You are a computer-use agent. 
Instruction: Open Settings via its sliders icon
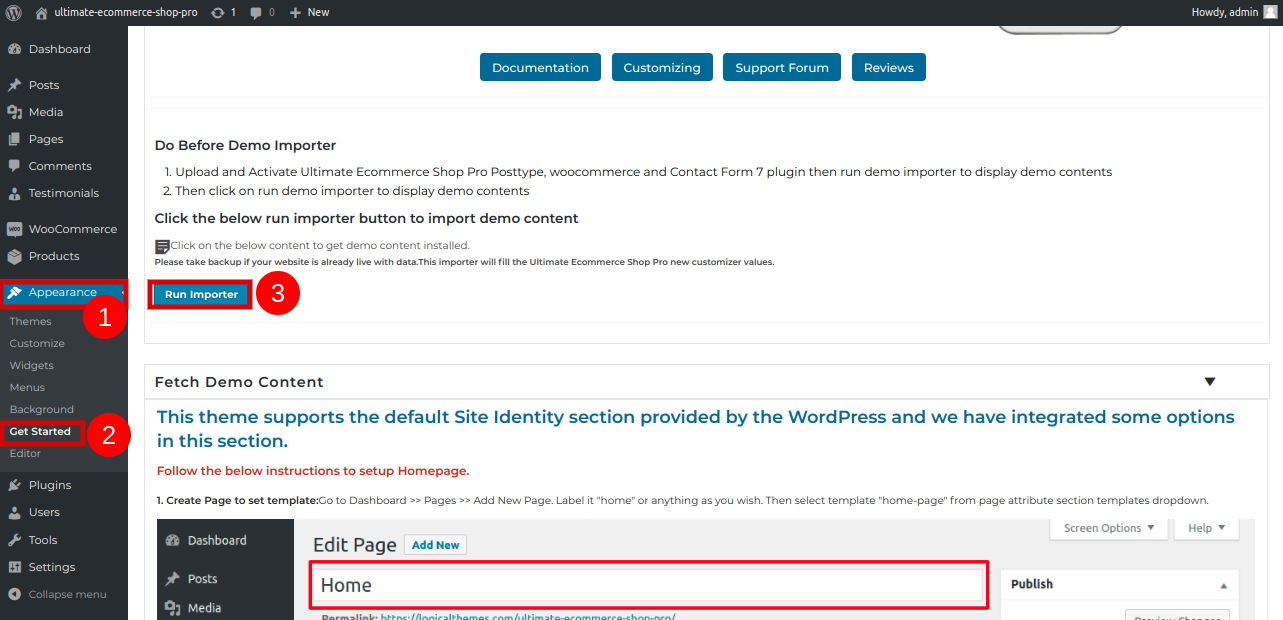pyautogui.click(x=14, y=567)
